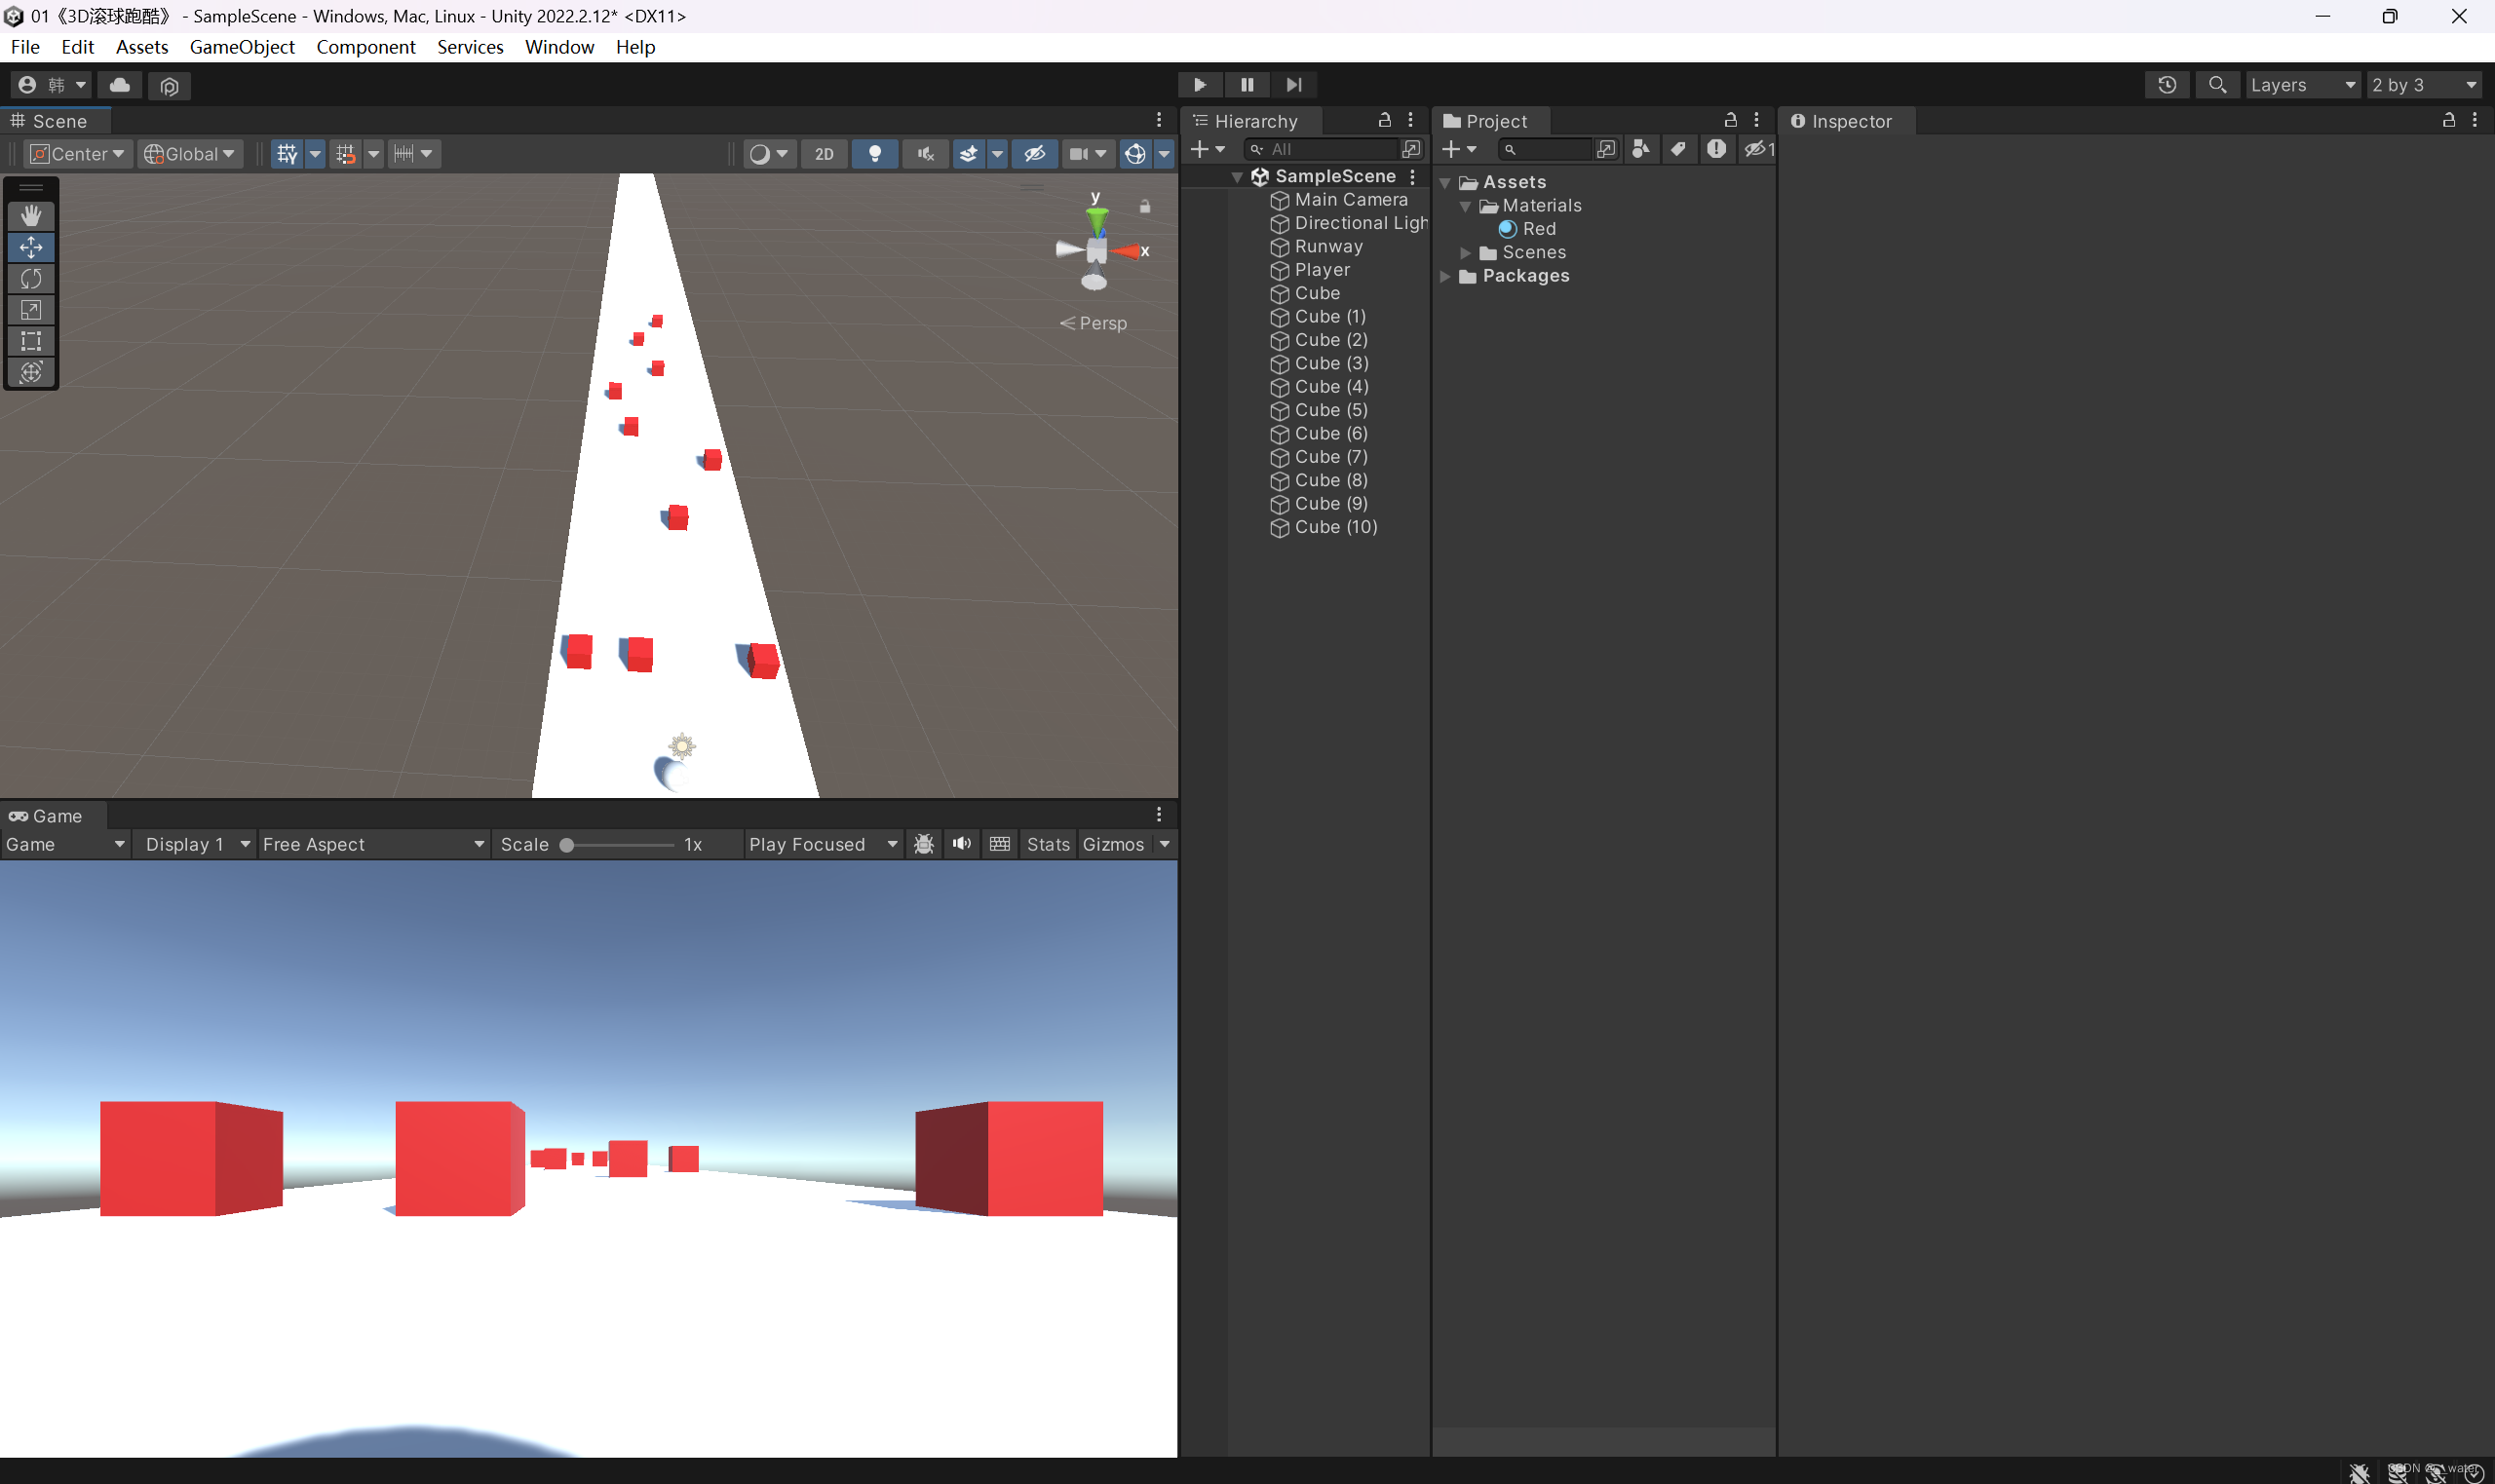Image resolution: width=2495 pixels, height=1484 pixels.
Task: Open the Free Aspect dropdown
Action: click(x=372, y=844)
